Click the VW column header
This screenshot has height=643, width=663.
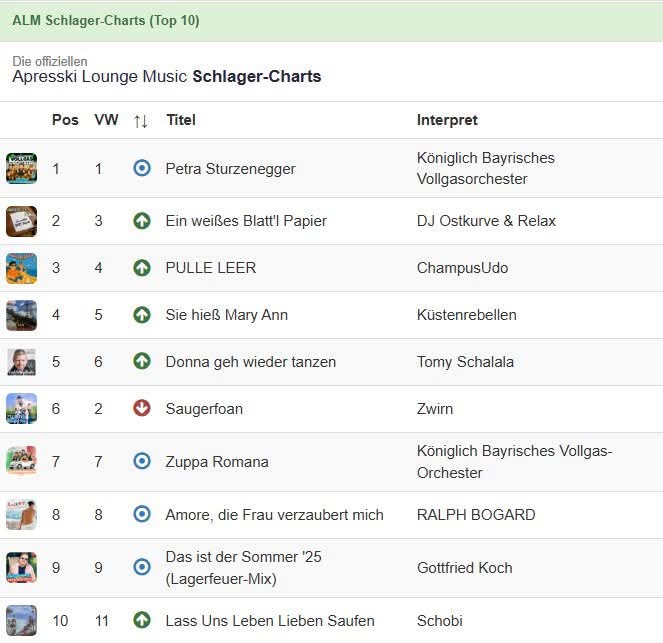[106, 120]
